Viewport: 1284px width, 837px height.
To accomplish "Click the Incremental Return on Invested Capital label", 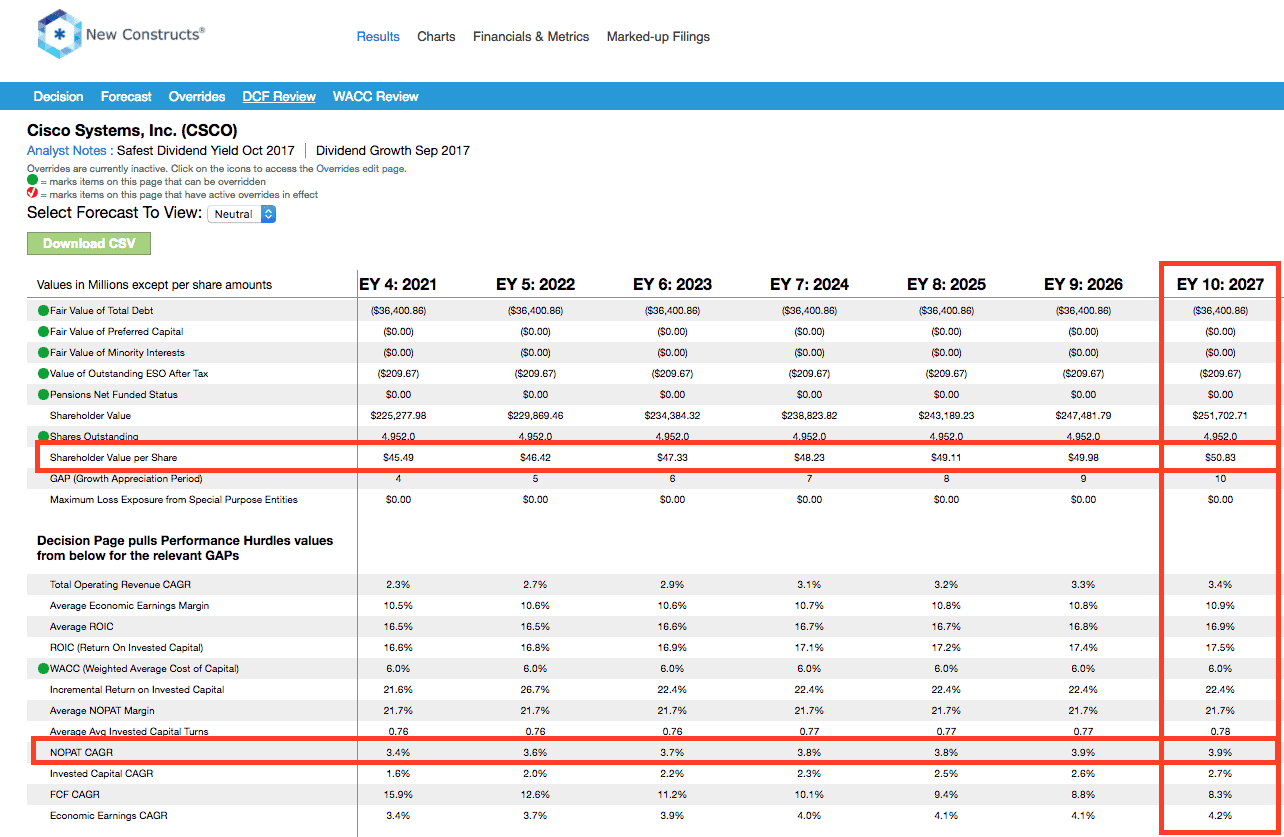I will coord(137,689).
